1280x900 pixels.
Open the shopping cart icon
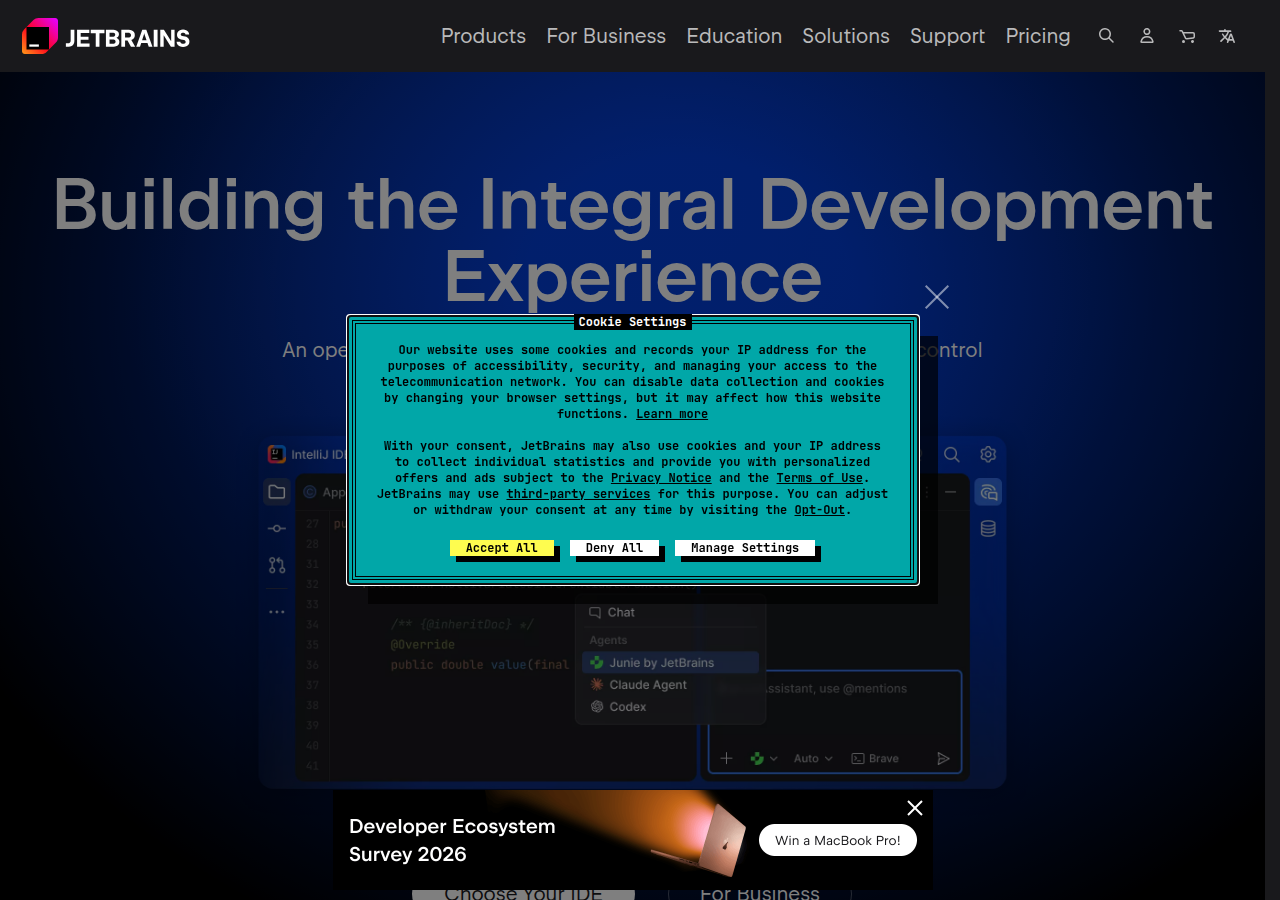[1187, 36]
